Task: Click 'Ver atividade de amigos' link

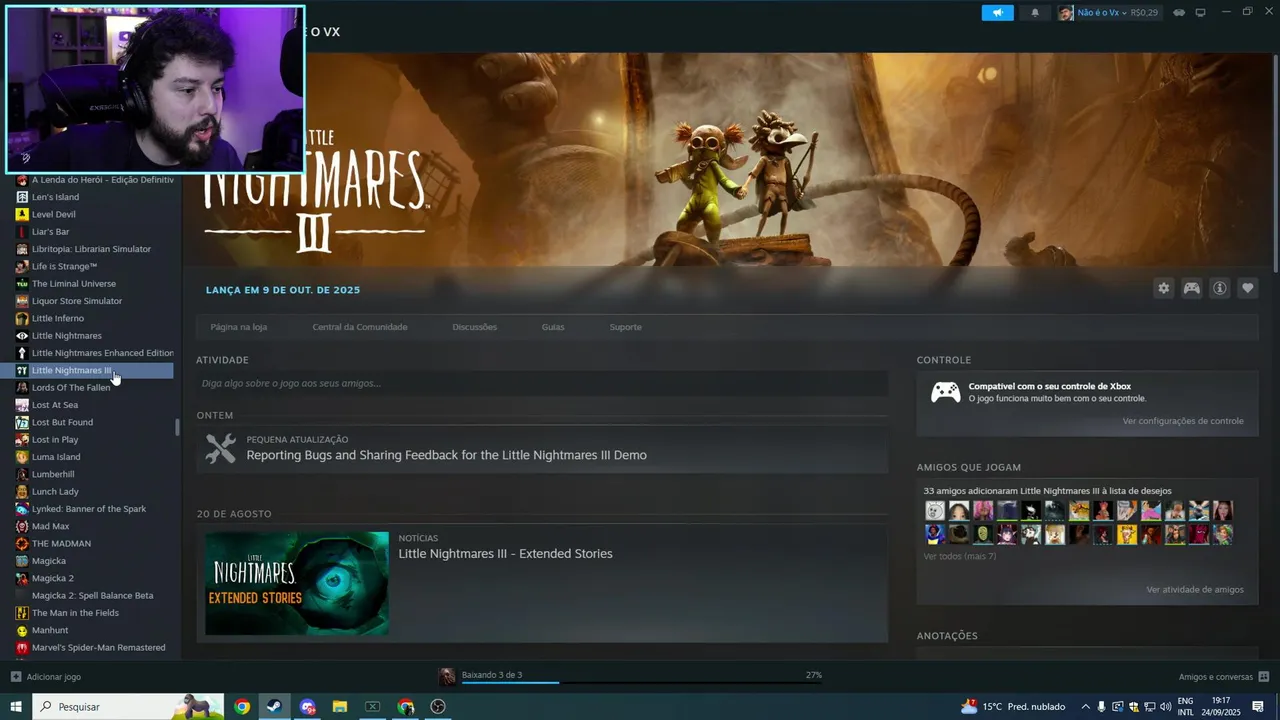Action: [x=1194, y=590]
